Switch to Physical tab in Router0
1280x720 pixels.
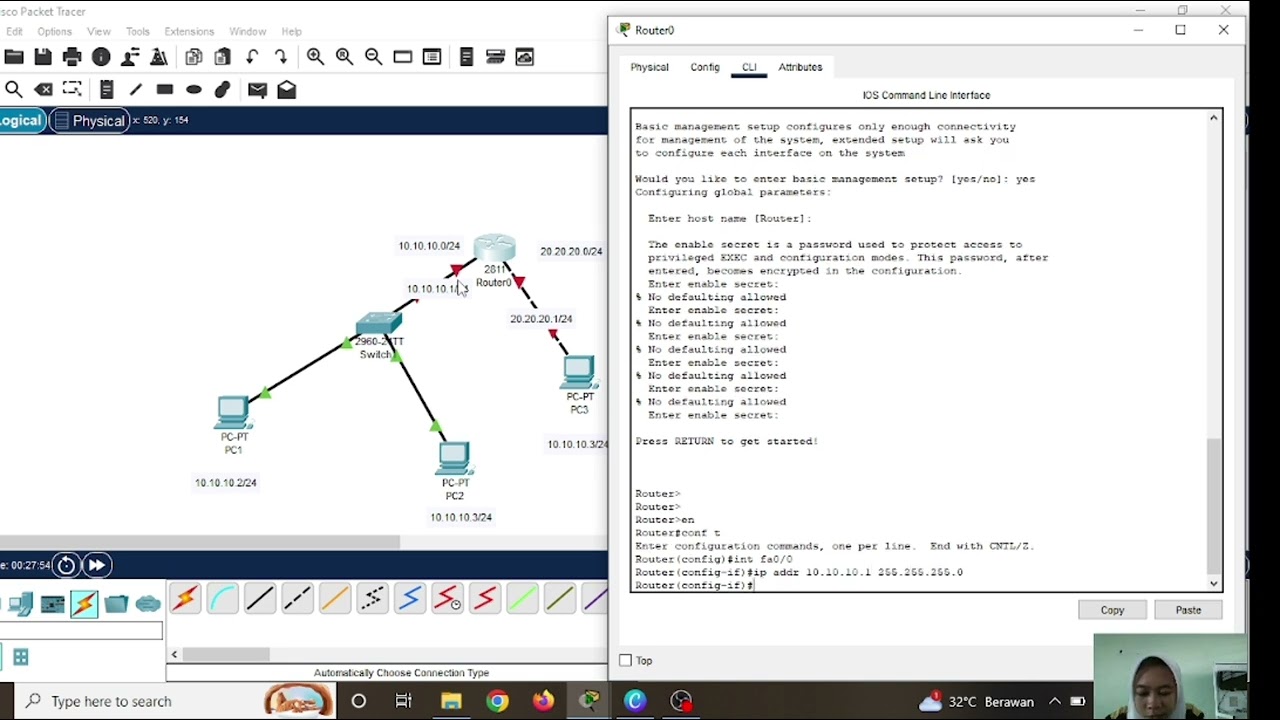(649, 67)
